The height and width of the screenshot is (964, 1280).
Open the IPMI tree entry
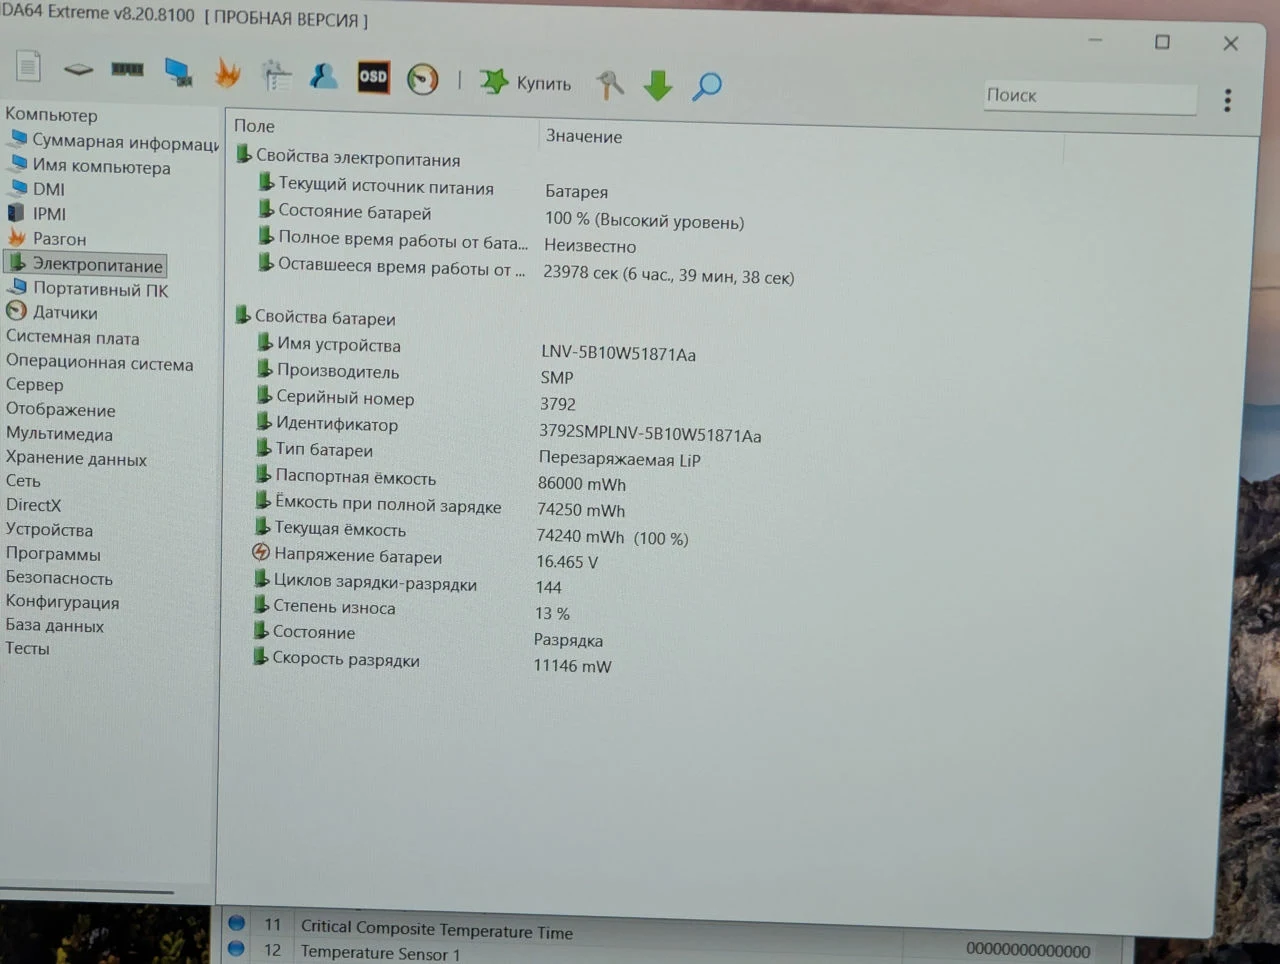tap(37, 213)
